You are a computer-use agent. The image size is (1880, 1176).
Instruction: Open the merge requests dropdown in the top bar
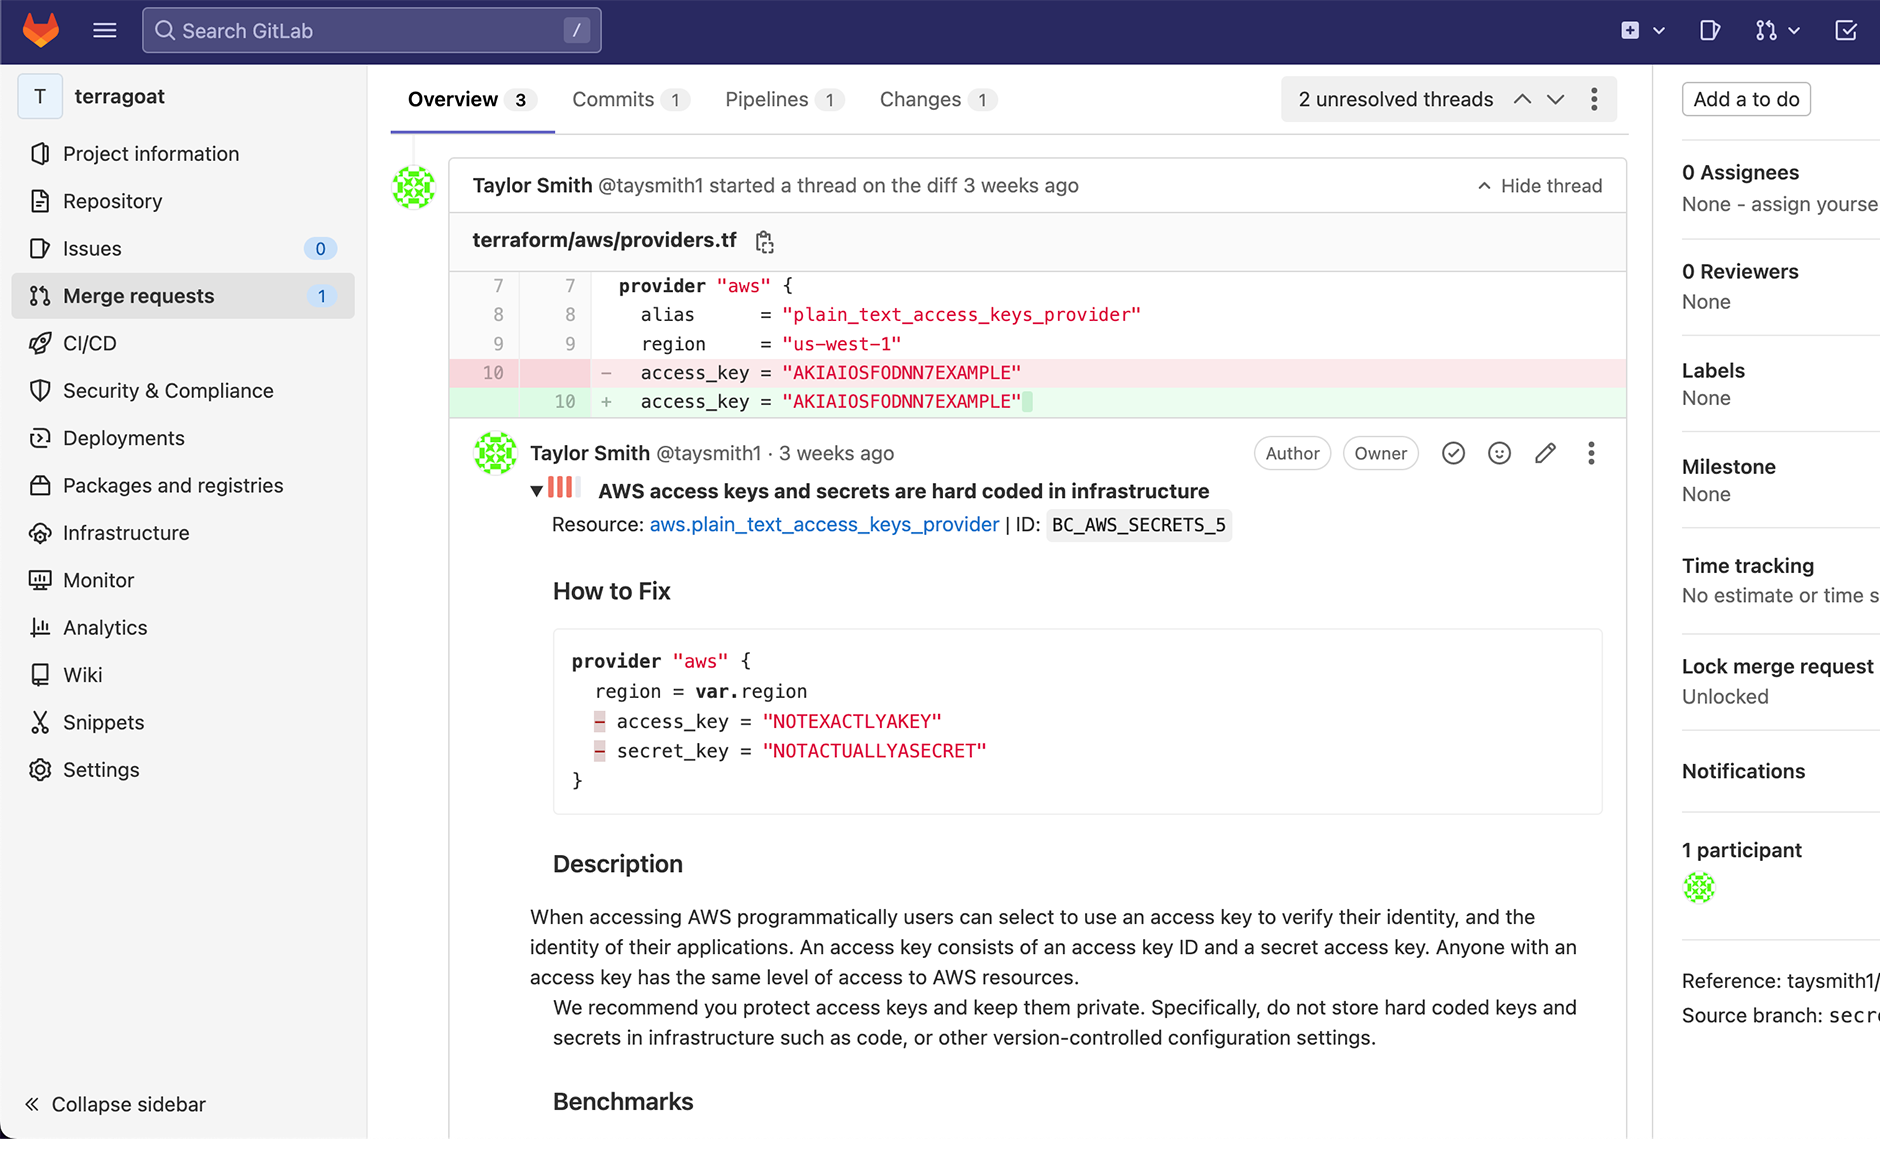(1777, 30)
